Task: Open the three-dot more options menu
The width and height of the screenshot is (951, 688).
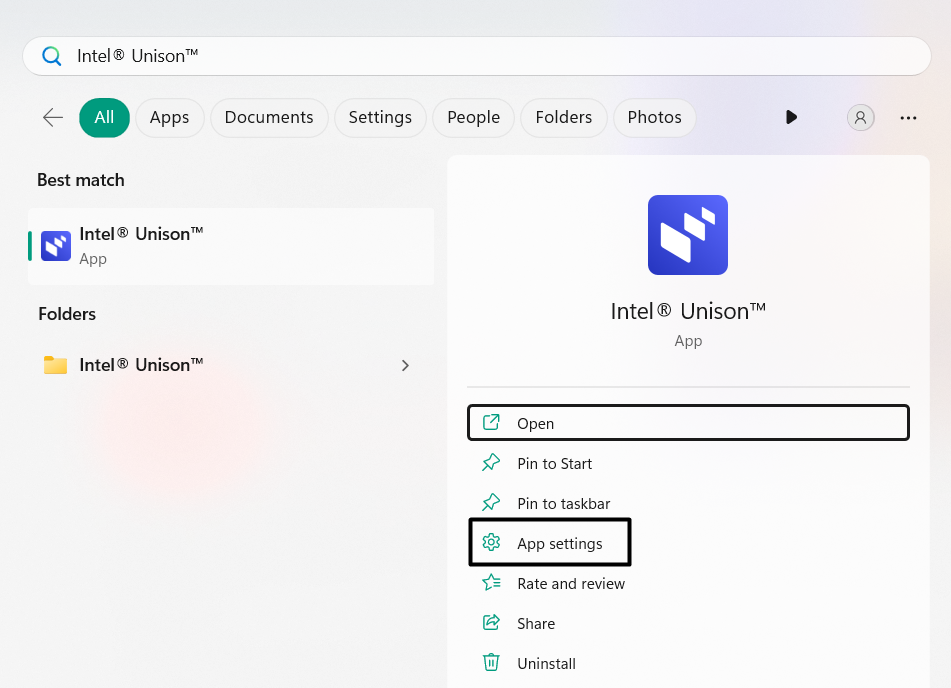Action: click(x=908, y=118)
